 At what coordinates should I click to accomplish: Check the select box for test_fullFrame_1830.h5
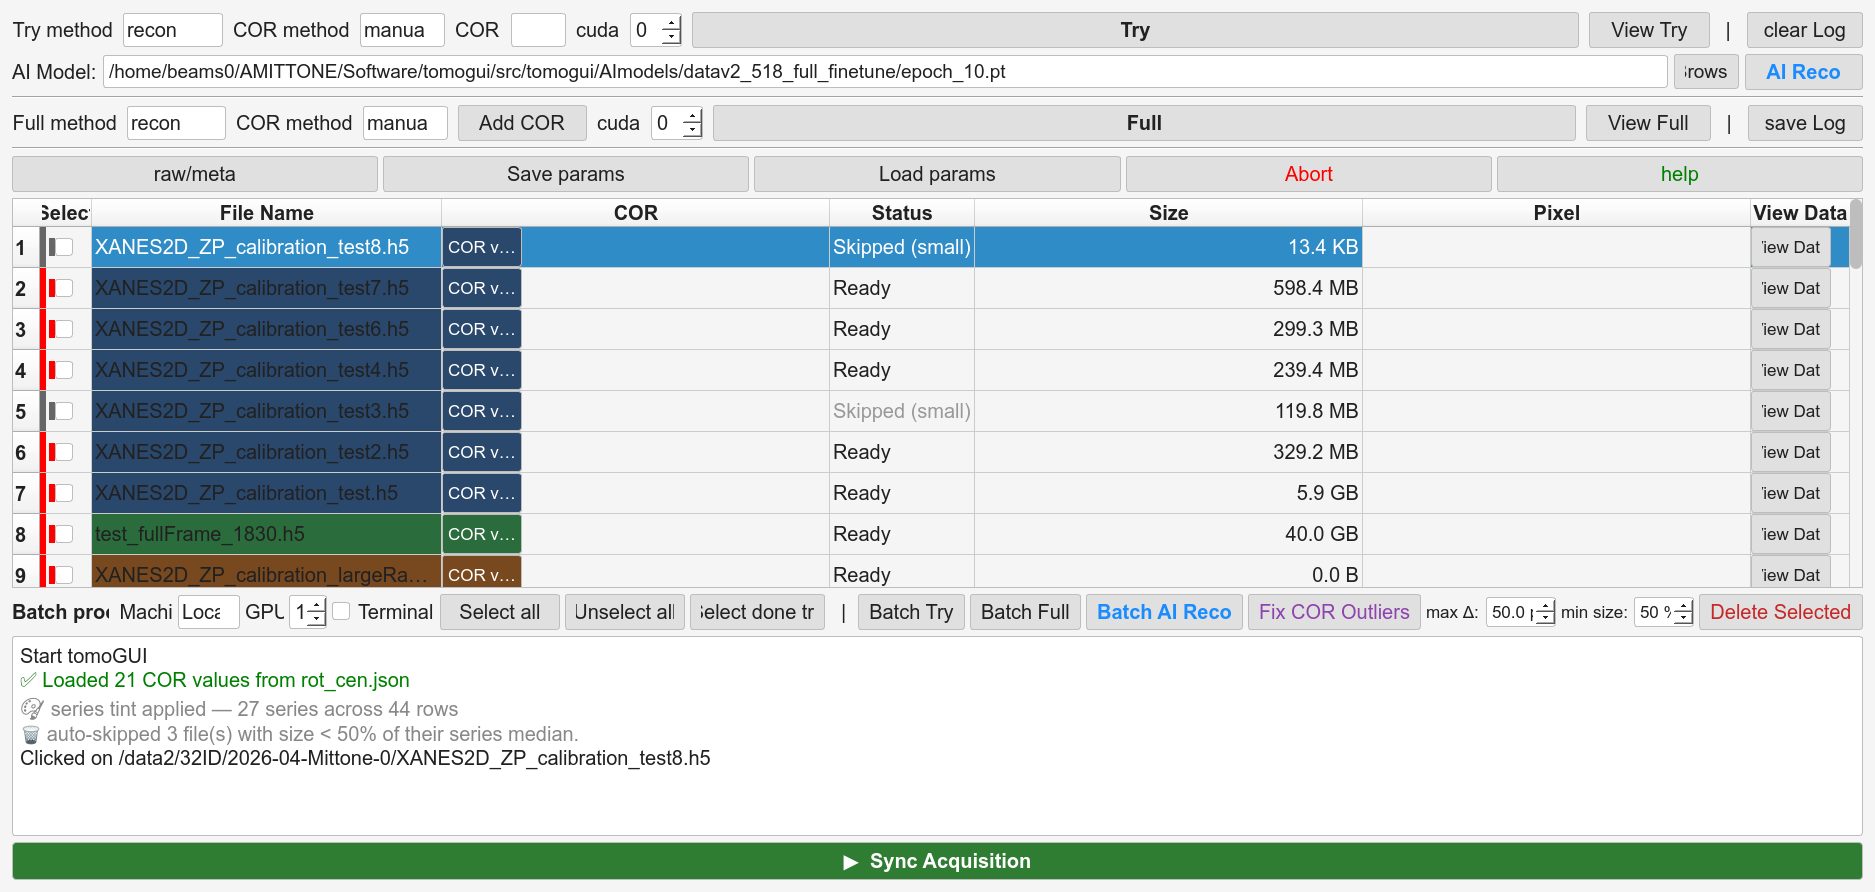click(x=64, y=534)
